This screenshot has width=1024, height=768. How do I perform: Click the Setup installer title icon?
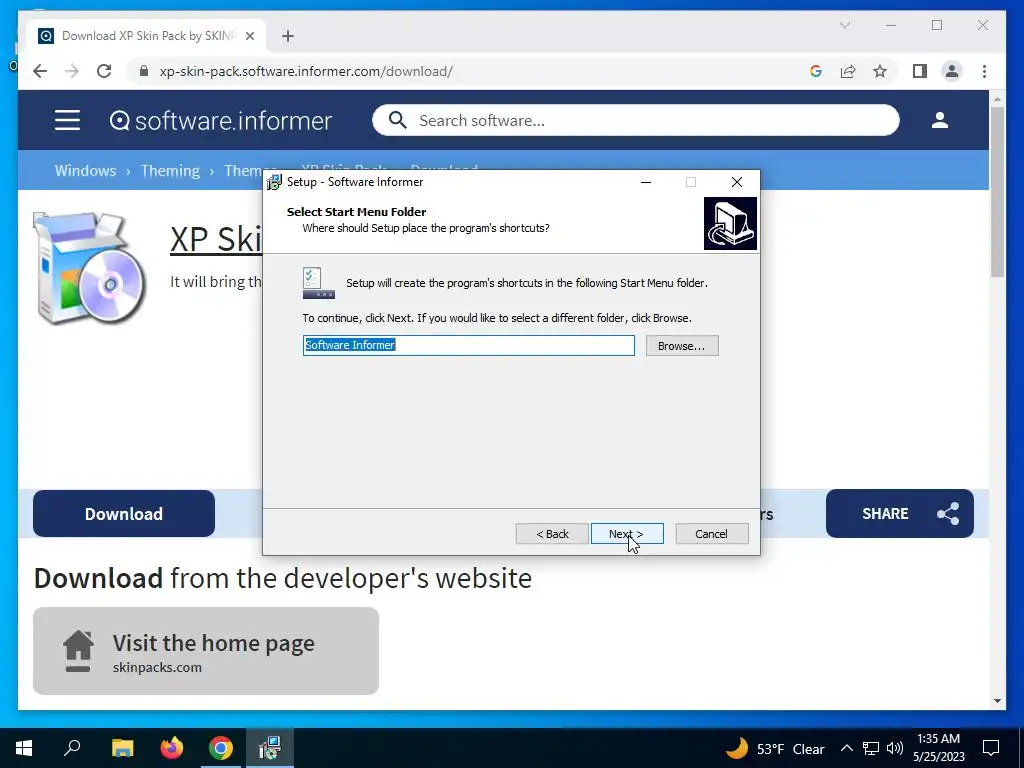(x=274, y=182)
